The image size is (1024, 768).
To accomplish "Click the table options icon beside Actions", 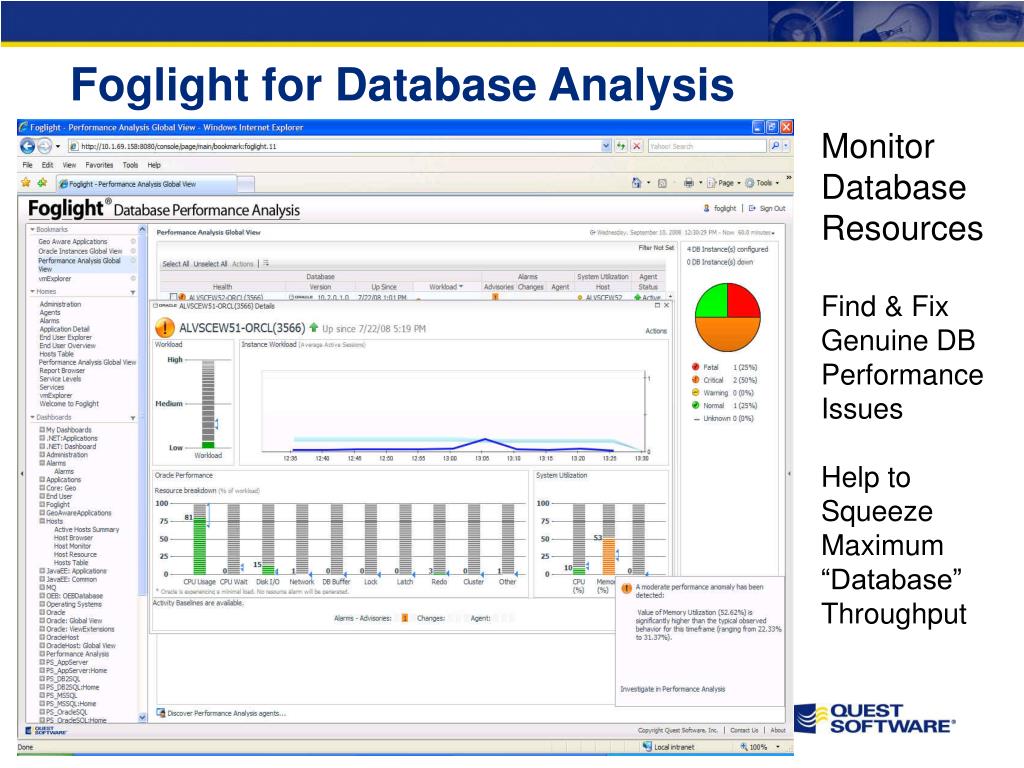I will click(266, 264).
